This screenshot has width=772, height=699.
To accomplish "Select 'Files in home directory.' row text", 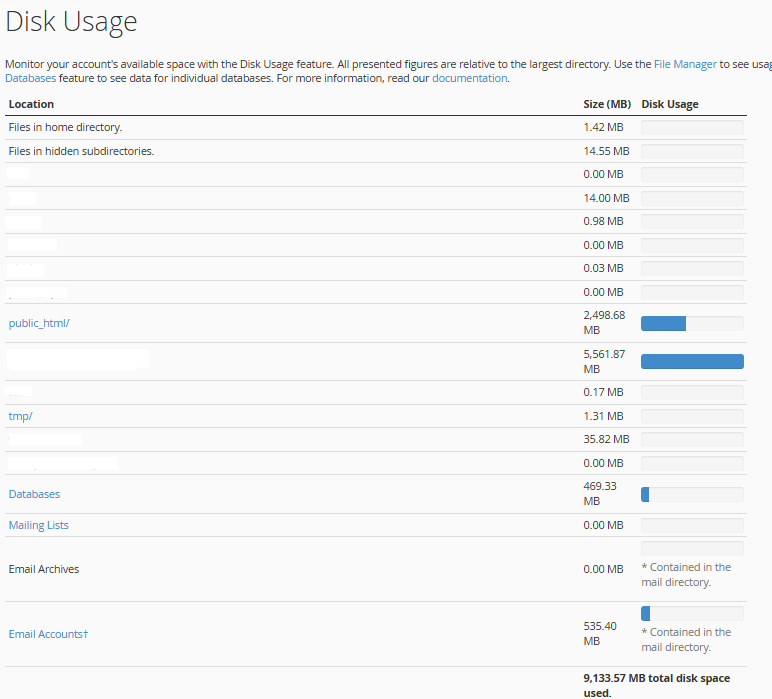I will tap(65, 127).
